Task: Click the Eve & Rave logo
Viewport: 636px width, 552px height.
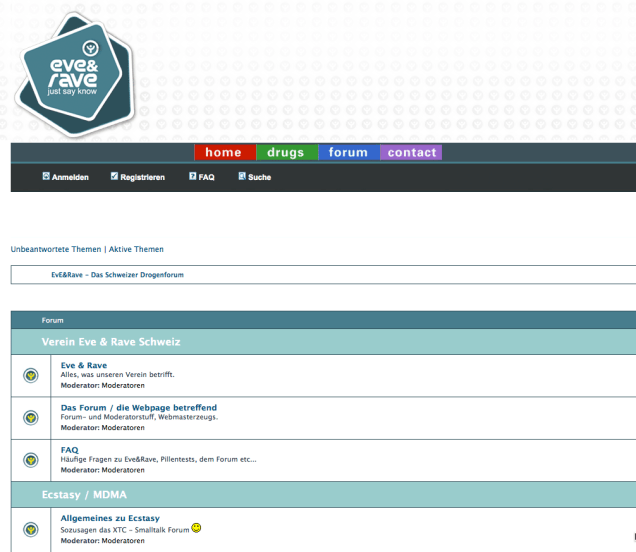Action: tap(72, 71)
